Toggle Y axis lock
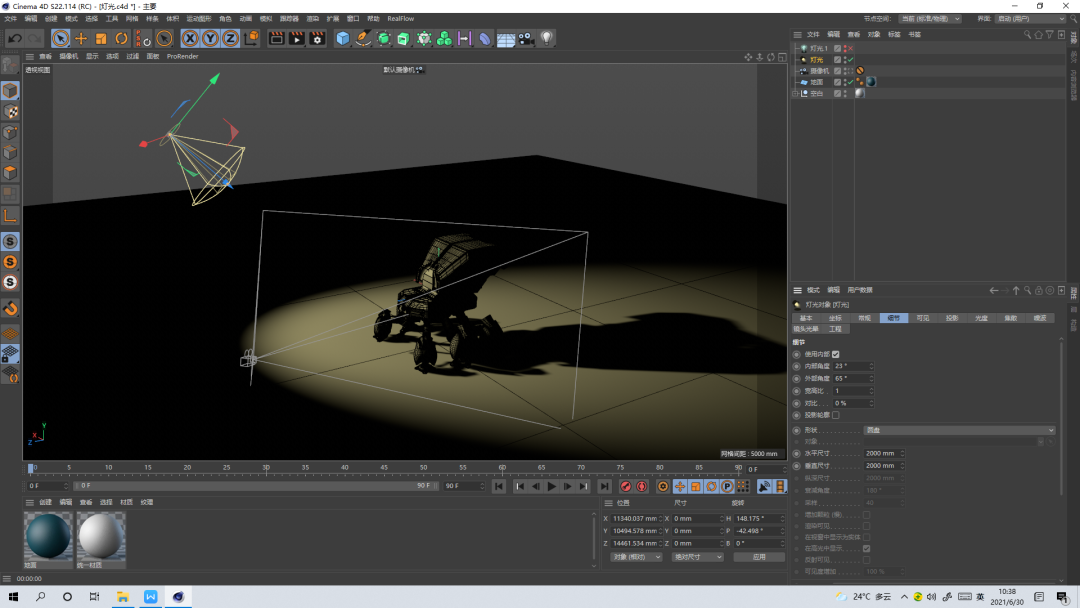This screenshot has height=608, width=1080. click(x=210, y=39)
